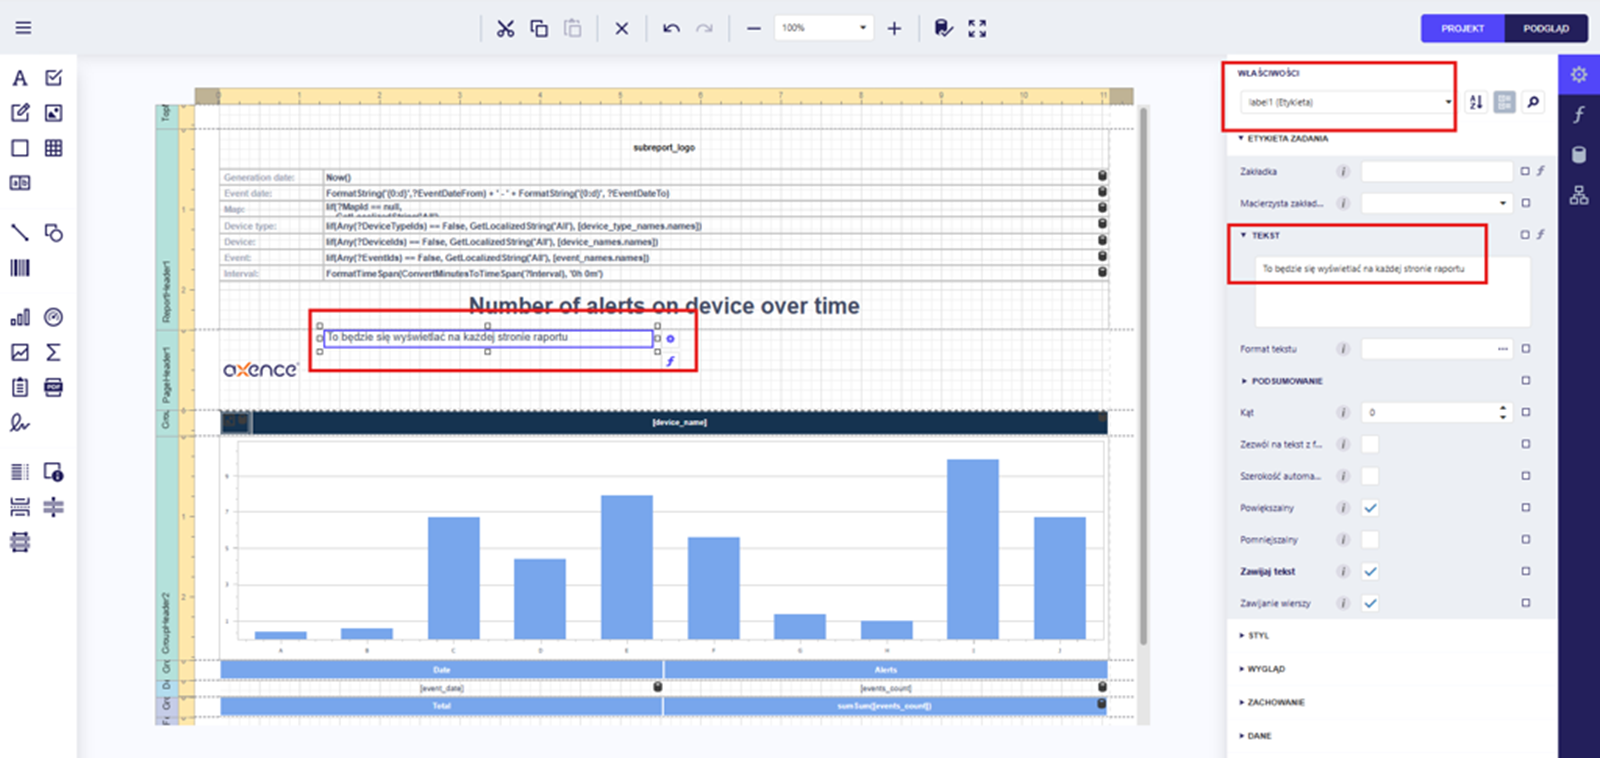Open the label1 (Etykieta) element dropdown
Viewport: 1600px width, 758px height.
[x=1347, y=102]
